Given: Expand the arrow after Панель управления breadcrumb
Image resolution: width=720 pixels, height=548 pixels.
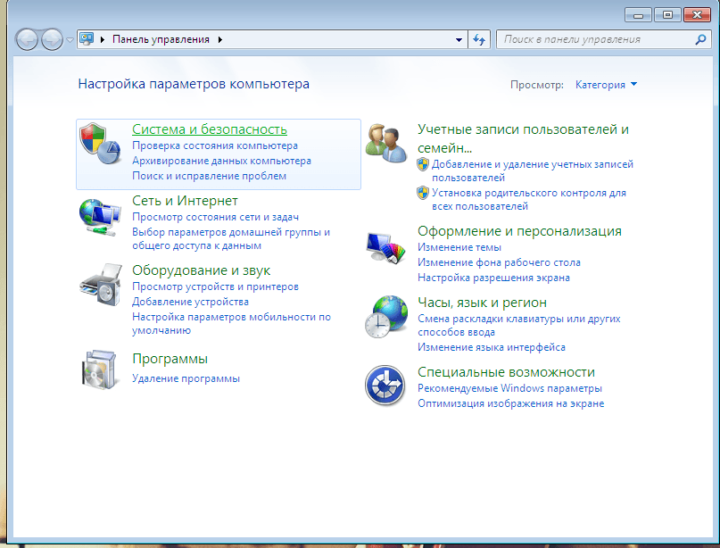Looking at the screenshot, I should (219, 40).
